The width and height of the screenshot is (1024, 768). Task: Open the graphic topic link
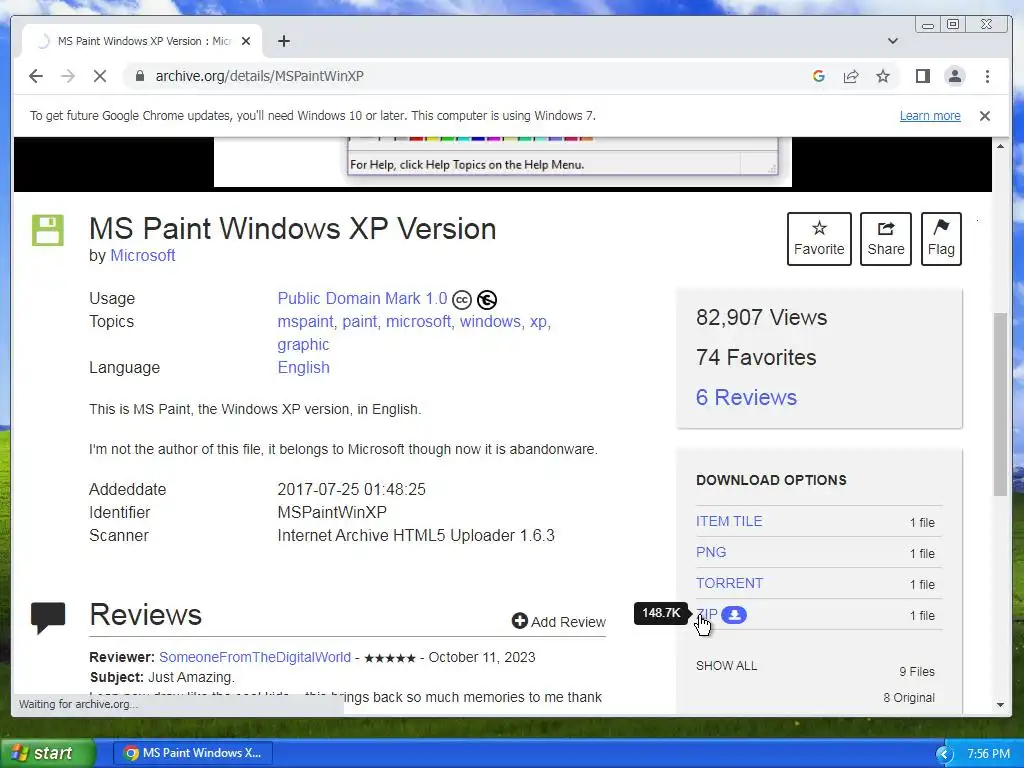pos(303,344)
